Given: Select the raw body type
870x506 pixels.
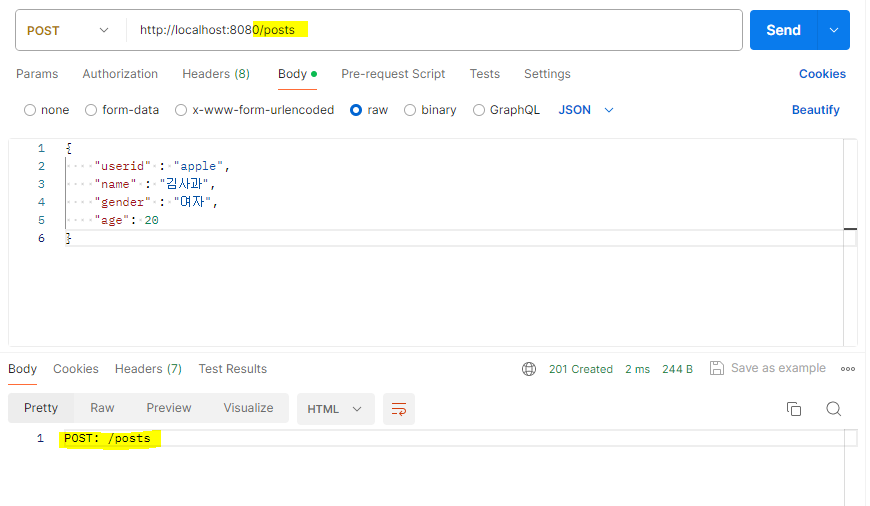Looking at the screenshot, I should pyautogui.click(x=369, y=110).
